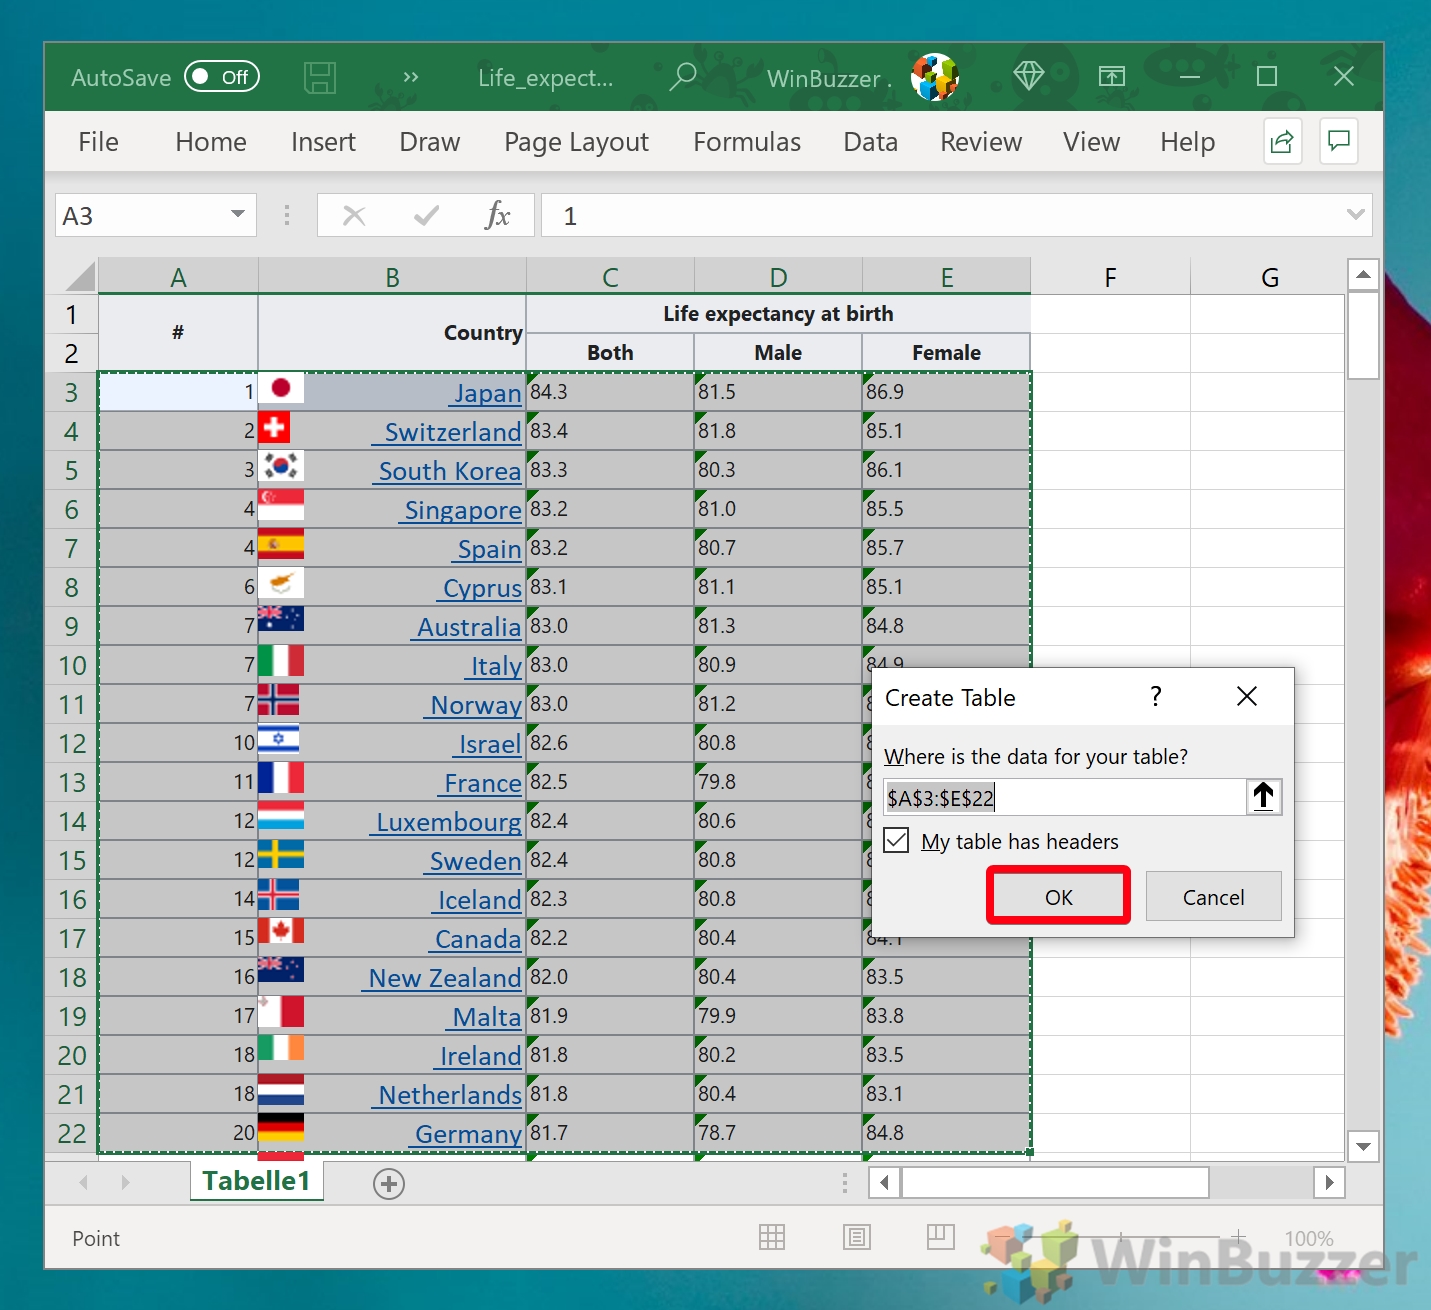Click the Enter checkmark in the formula bar
This screenshot has width=1431, height=1310.
click(425, 215)
